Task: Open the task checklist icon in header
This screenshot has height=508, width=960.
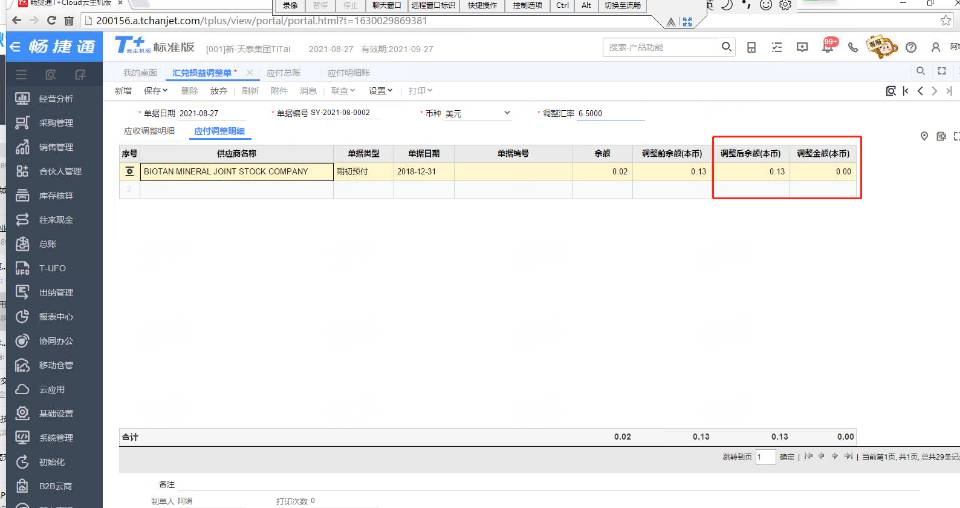Action: 777,47
